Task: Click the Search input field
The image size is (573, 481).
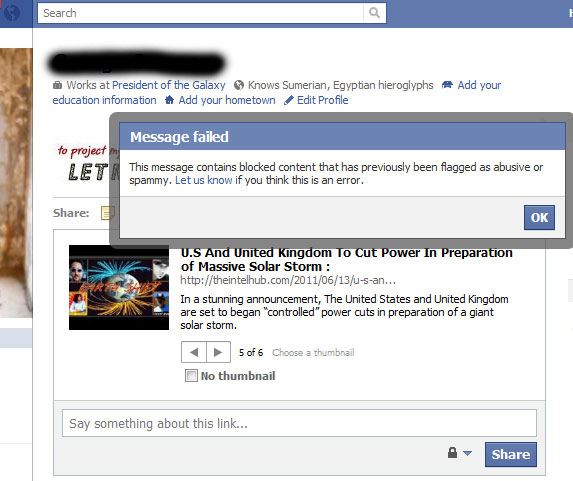Action: pyautogui.click(x=201, y=13)
